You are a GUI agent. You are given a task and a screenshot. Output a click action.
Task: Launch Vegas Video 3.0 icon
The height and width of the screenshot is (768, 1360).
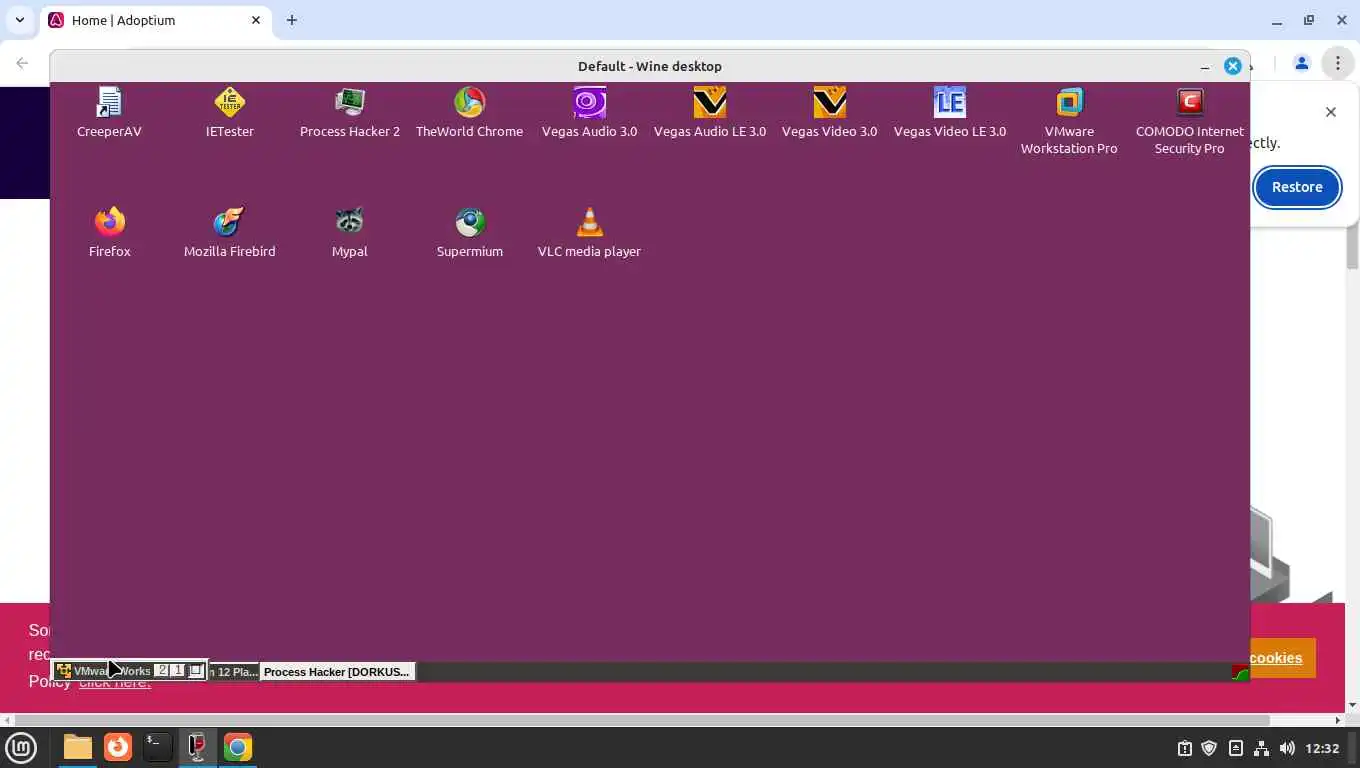[x=829, y=112]
